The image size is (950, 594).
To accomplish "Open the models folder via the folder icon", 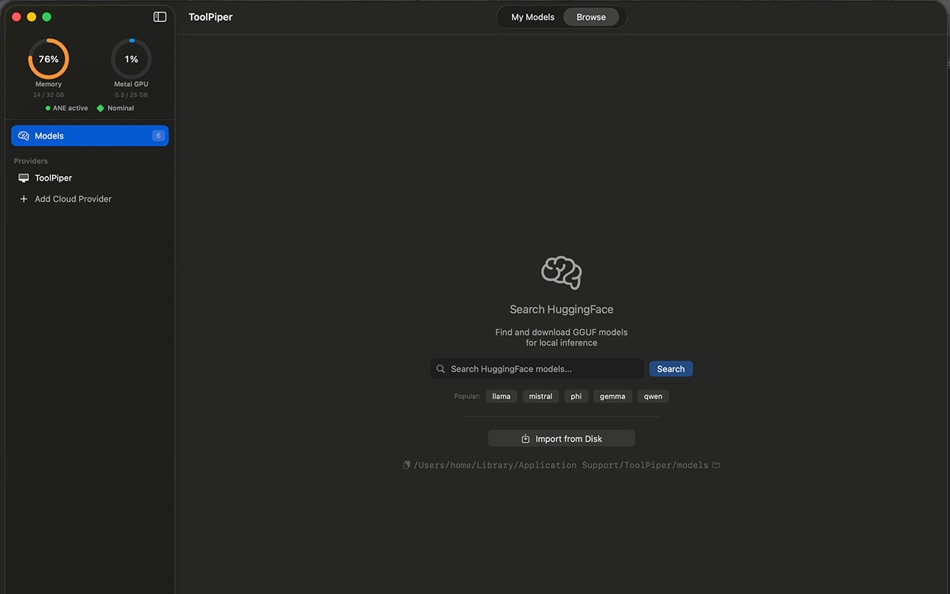I will coord(715,464).
